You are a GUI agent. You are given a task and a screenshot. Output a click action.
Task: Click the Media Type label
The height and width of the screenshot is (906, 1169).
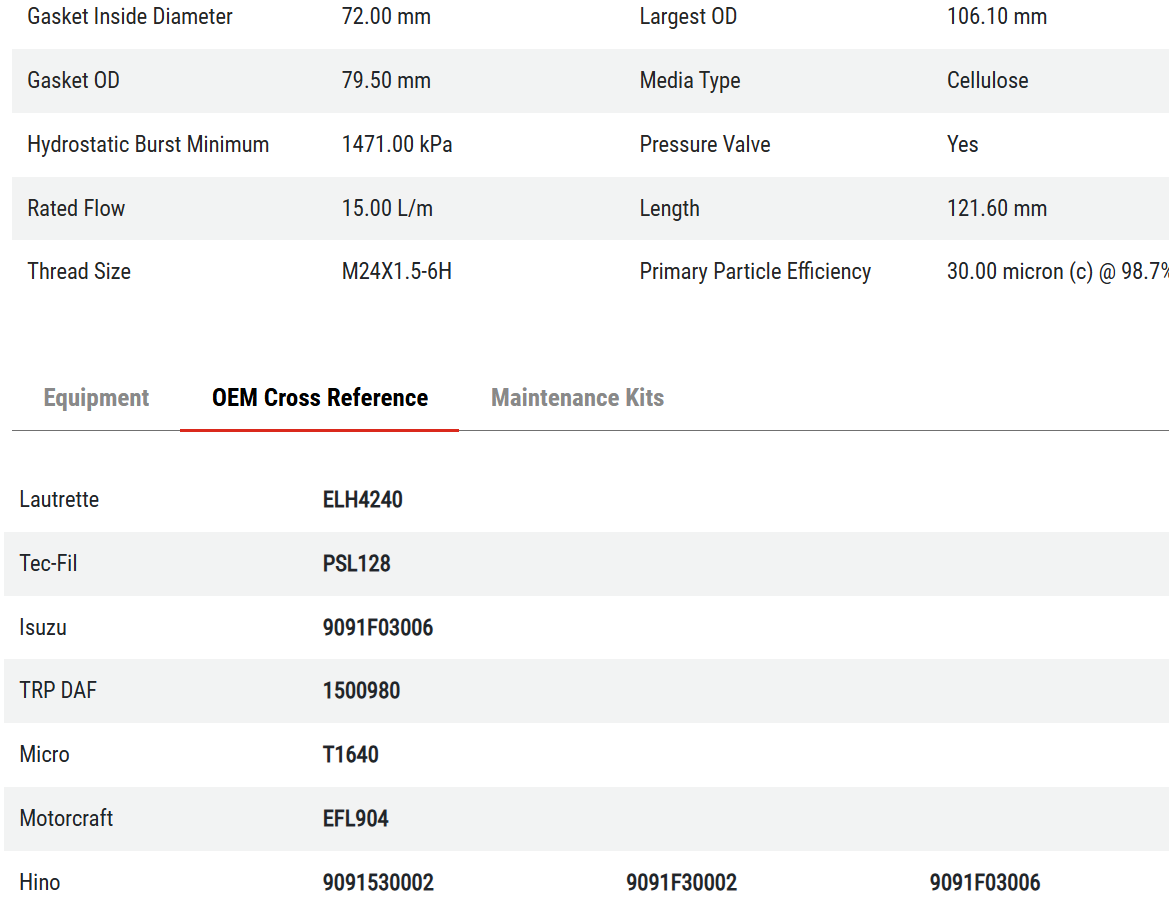pos(690,81)
